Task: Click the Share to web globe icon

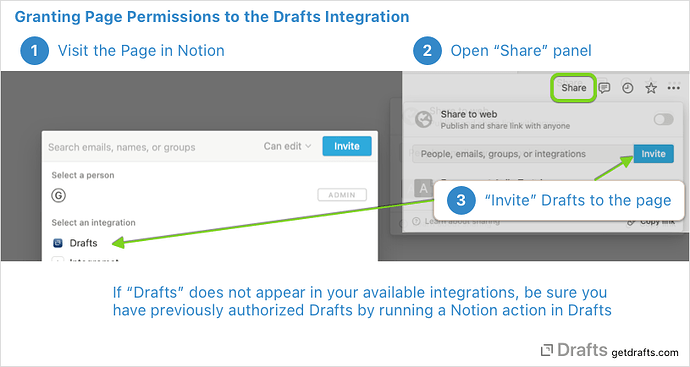Action: click(423, 119)
